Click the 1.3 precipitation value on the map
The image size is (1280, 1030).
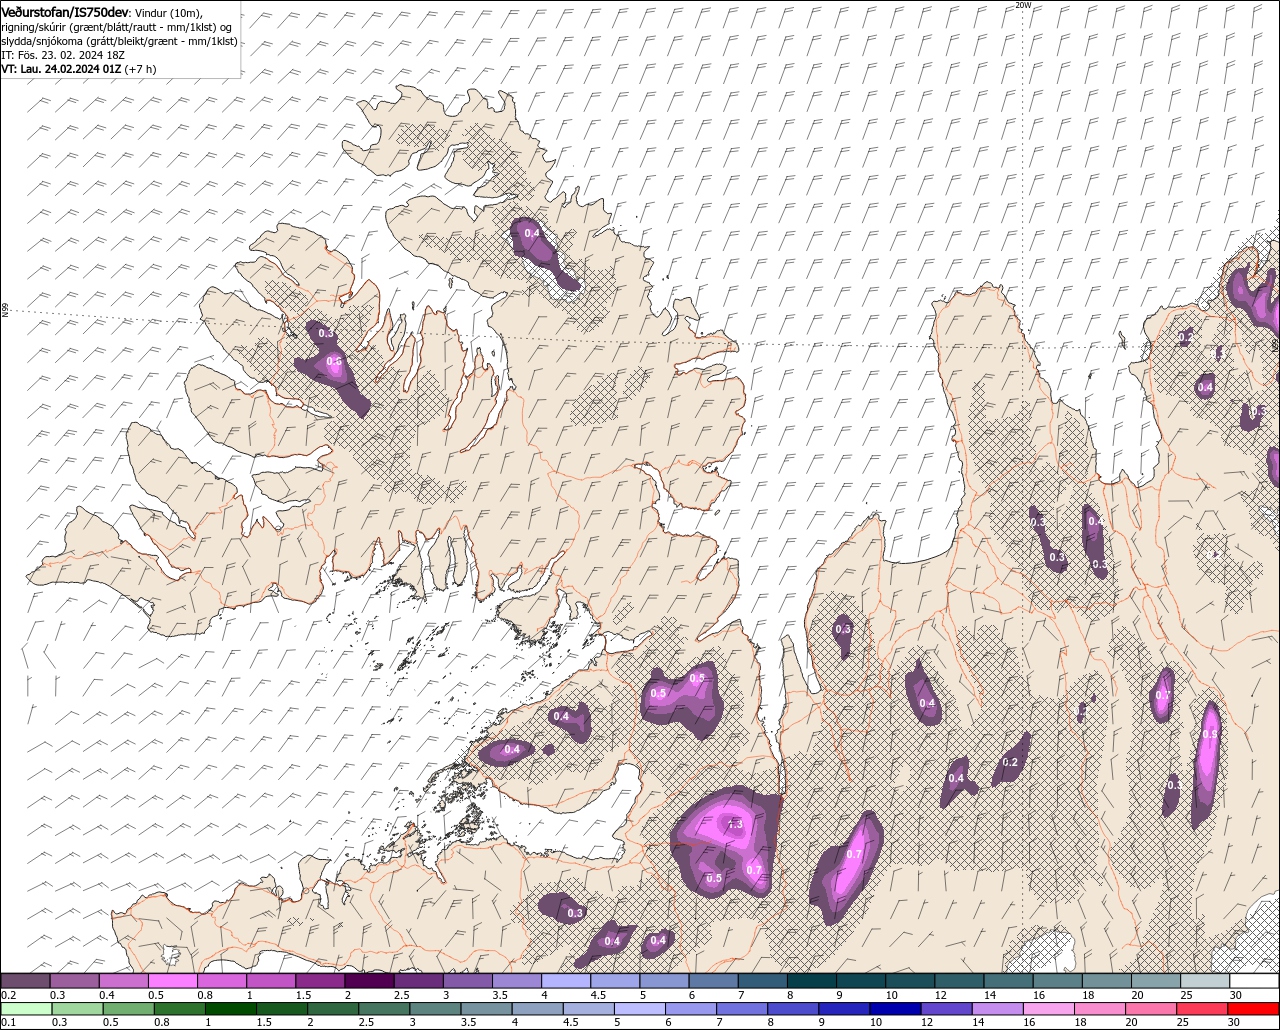point(735,825)
